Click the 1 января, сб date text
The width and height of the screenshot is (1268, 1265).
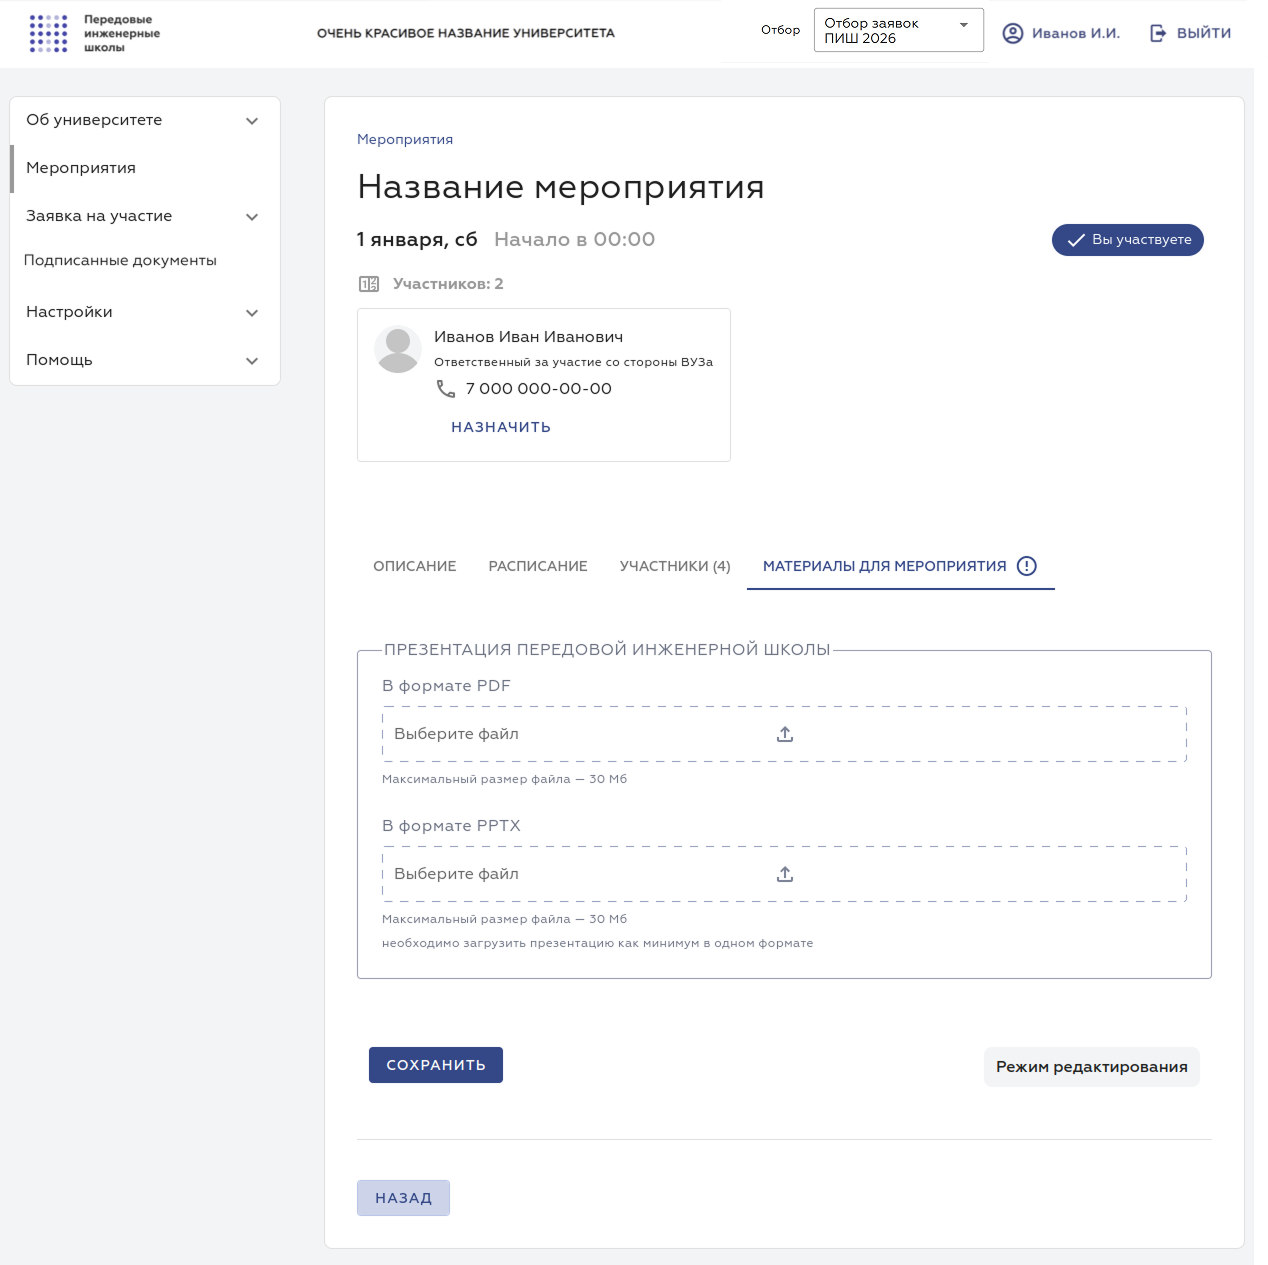417,240
